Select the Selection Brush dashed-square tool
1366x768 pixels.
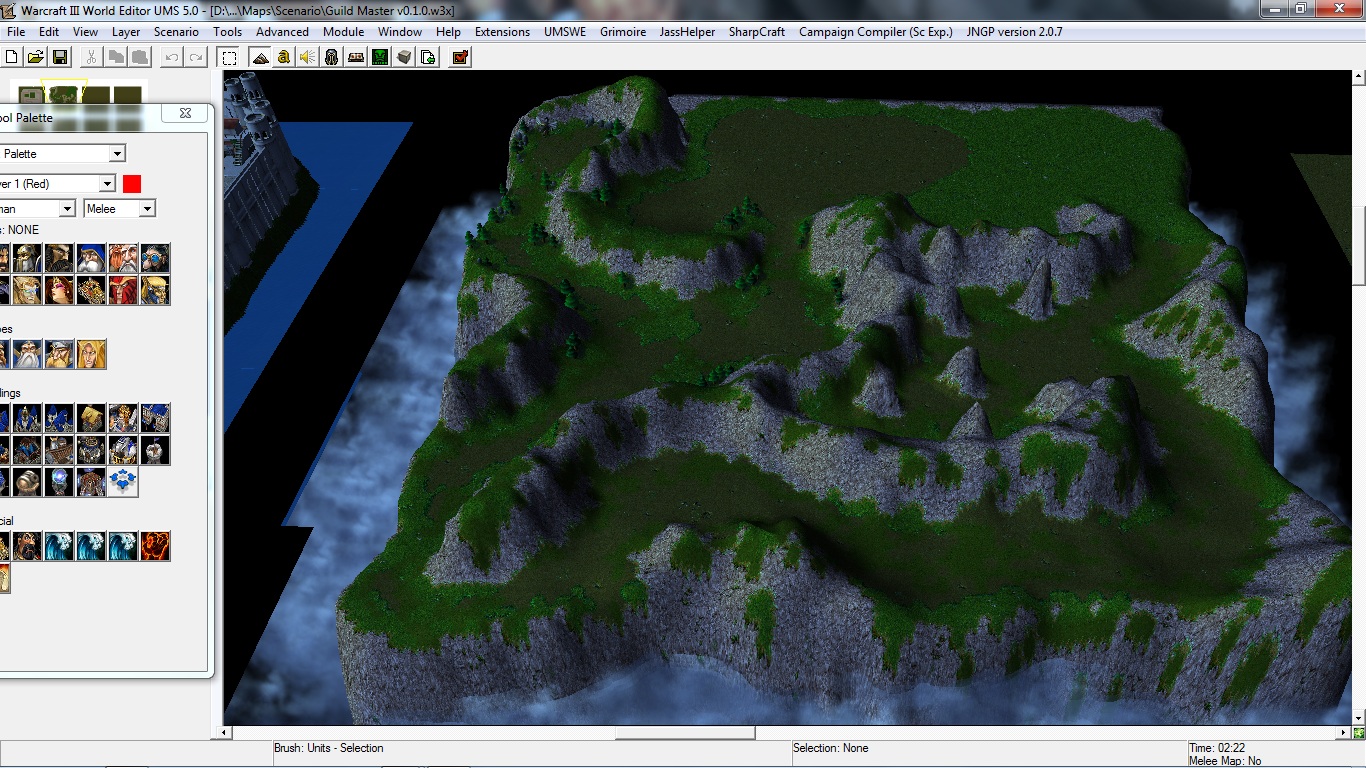pos(229,57)
